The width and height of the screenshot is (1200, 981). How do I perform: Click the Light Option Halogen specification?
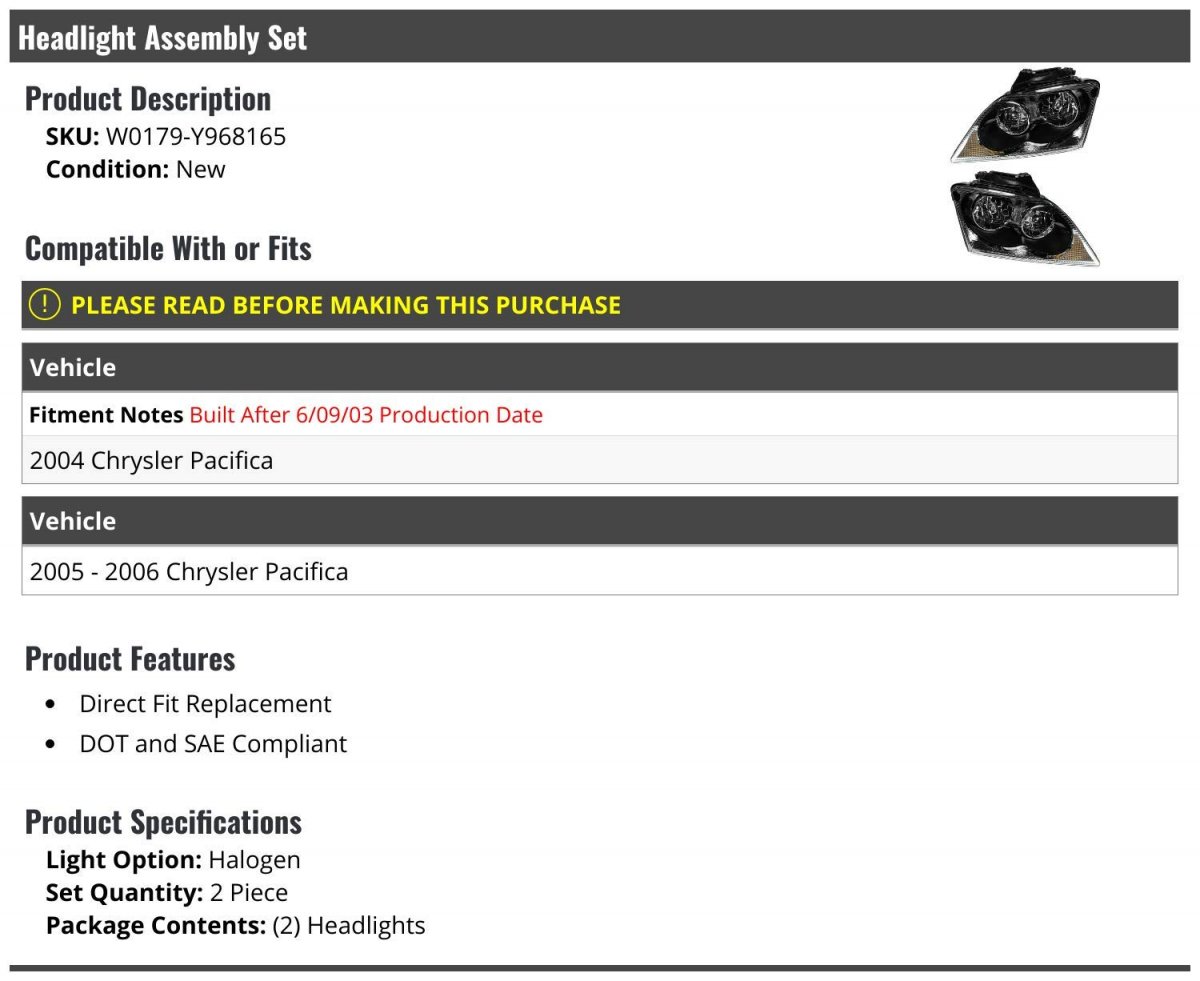pos(173,859)
